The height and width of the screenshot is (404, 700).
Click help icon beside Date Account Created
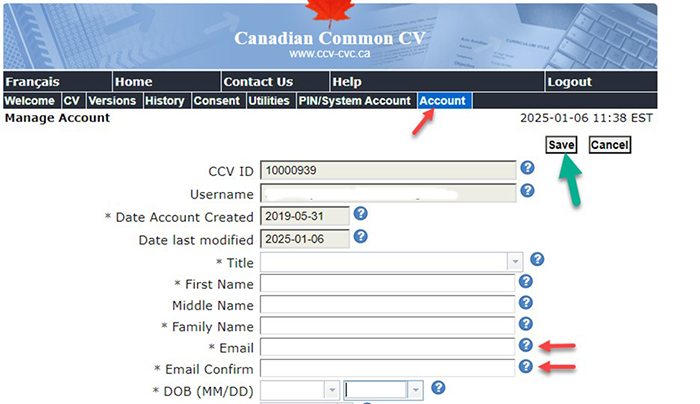point(361,214)
